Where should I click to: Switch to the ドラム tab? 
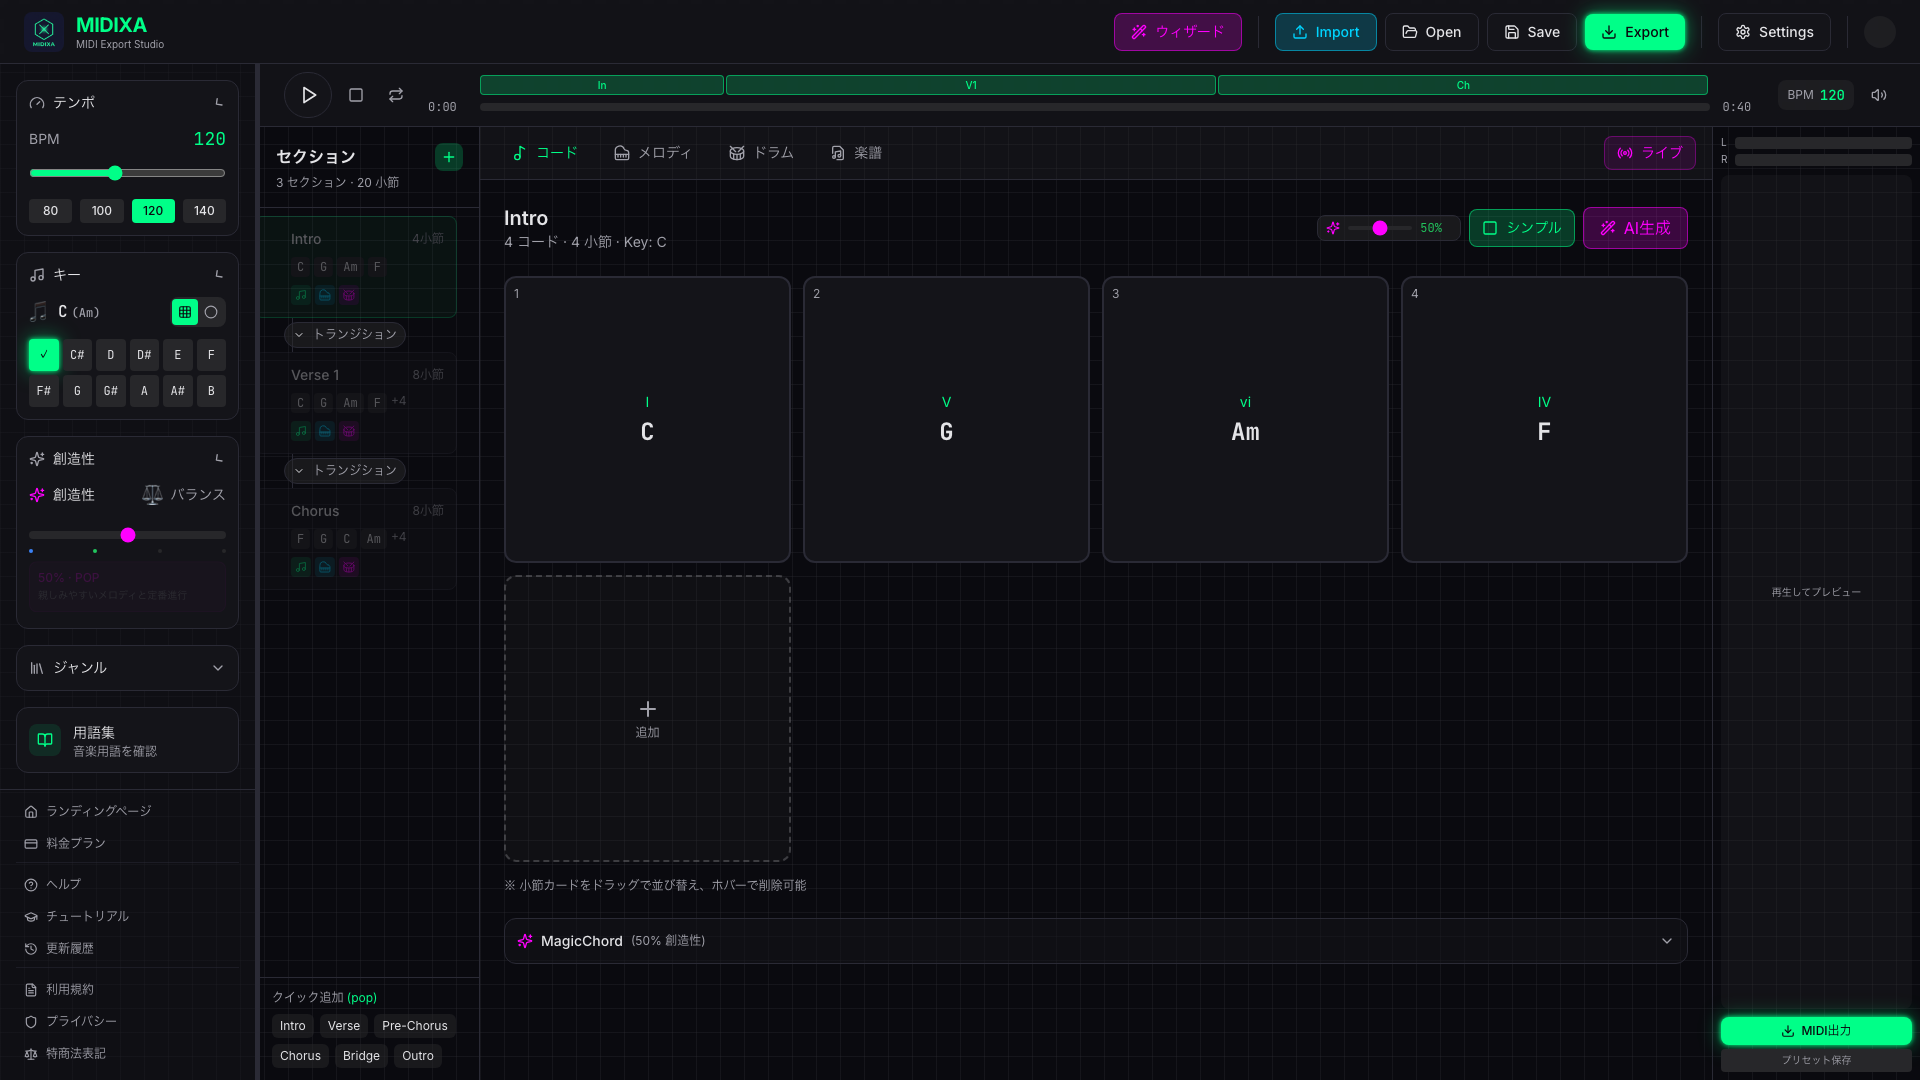[761, 153]
